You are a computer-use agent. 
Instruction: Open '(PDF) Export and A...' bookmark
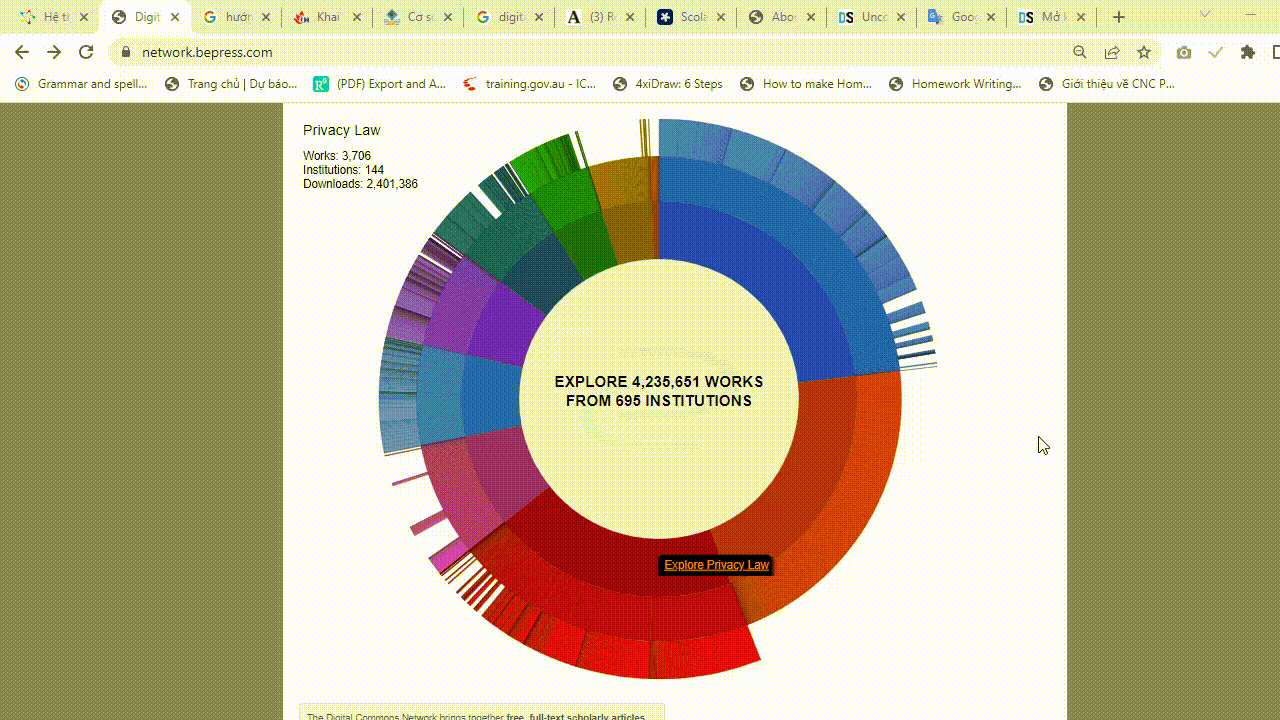[380, 84]
